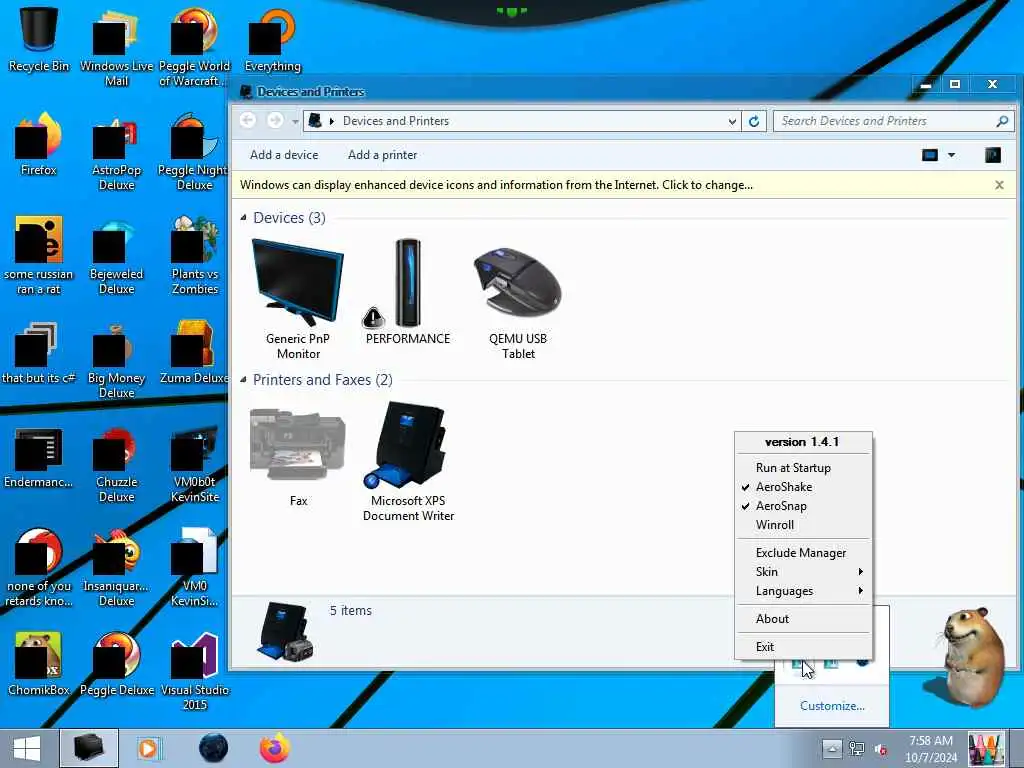Expand the Languages submenu
The width and height of the screenshot is (1024, 768).
pyautogui.click(x=804, y=590)
